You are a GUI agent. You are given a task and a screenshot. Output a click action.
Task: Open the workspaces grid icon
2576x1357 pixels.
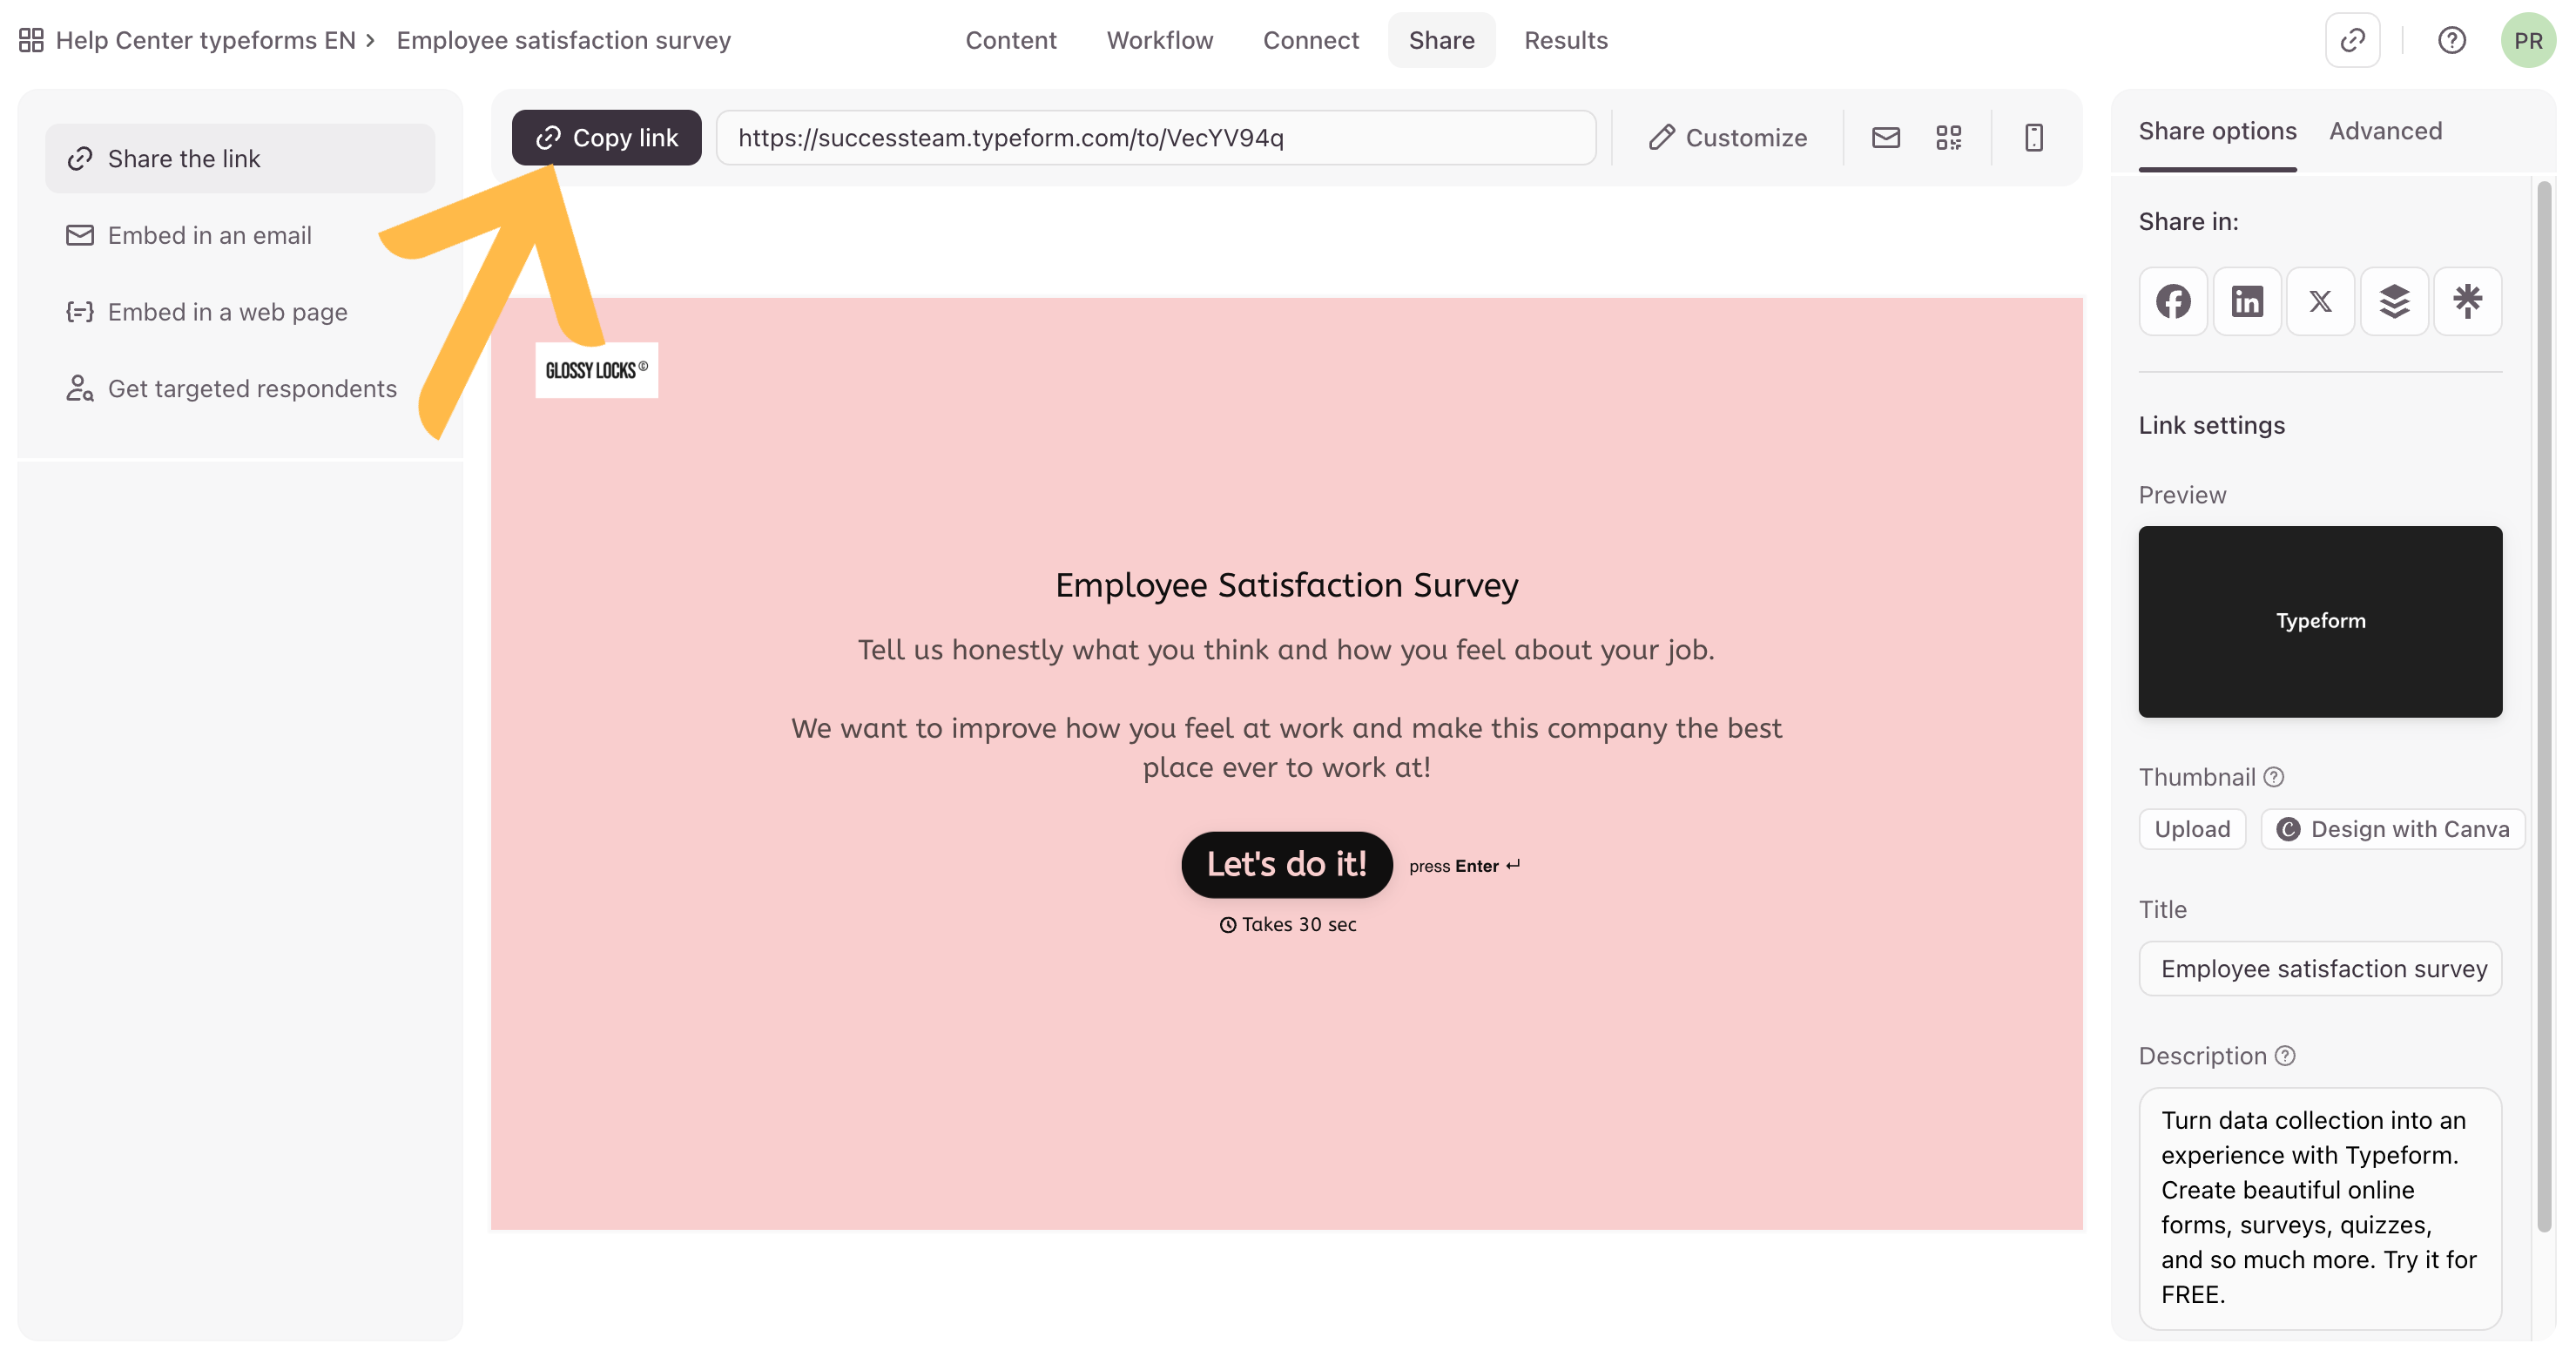point(31,40)
